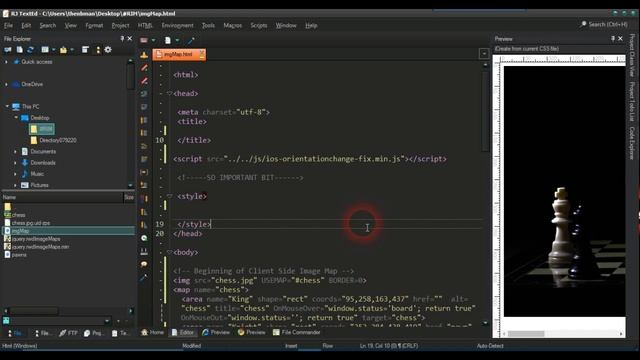Open filter combo box dropdown below file list

click(x=107, y=321)
